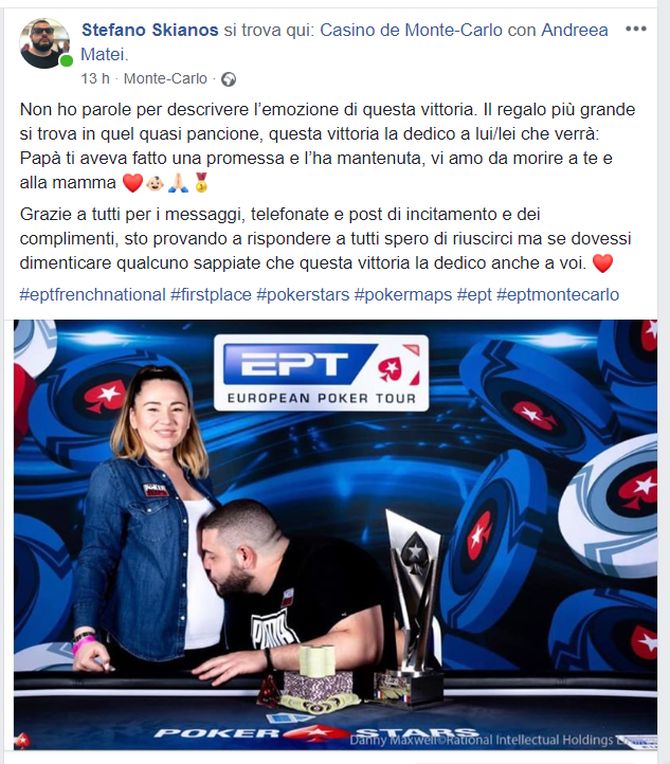Click Stefano Skianos profile picture
670x764 pixels.
[x=44, y=43]
